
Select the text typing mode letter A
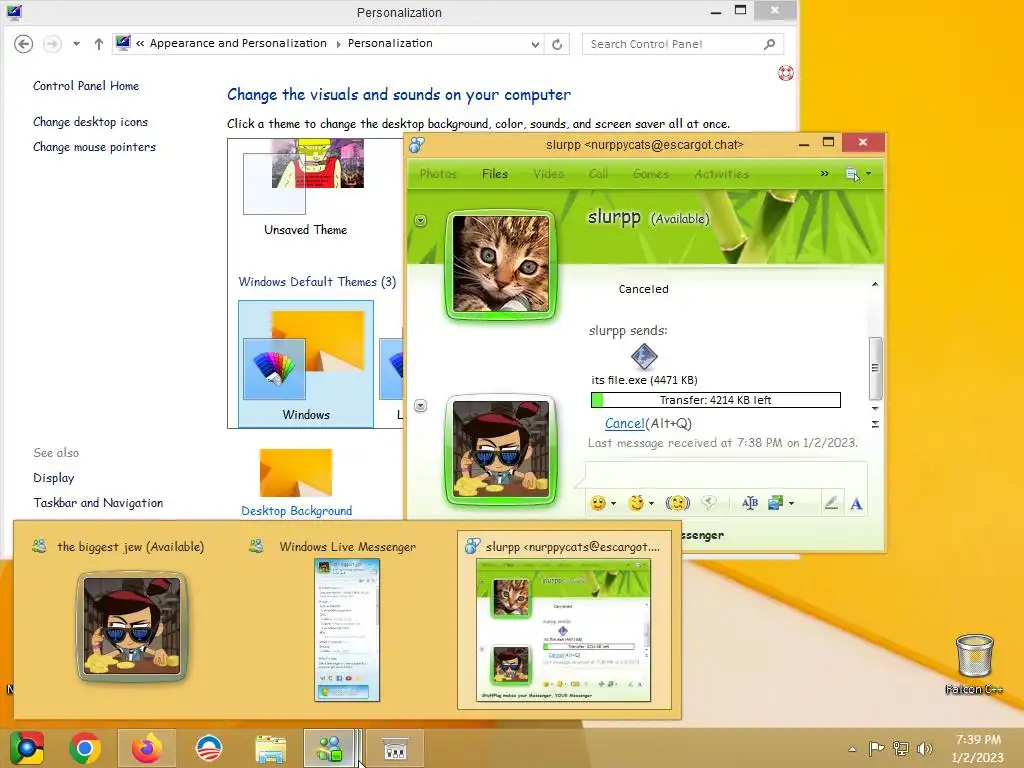pyautogui.click(x=856, y=504)
